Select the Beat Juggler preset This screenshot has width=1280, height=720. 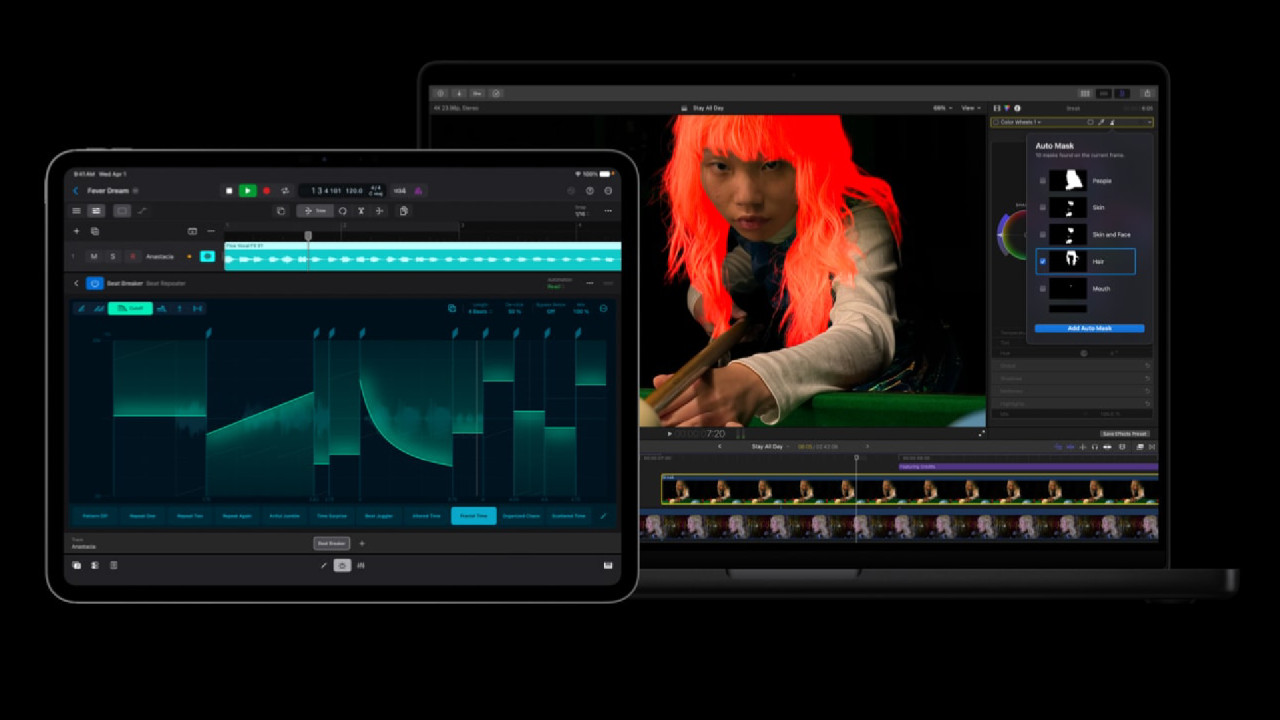click(379, 516)
